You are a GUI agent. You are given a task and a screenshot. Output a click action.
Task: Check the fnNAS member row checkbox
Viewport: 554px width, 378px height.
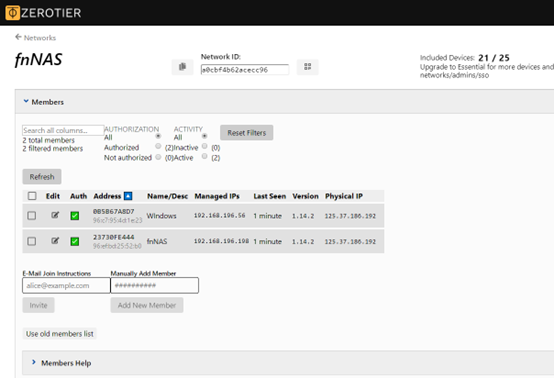pos(31,241)
